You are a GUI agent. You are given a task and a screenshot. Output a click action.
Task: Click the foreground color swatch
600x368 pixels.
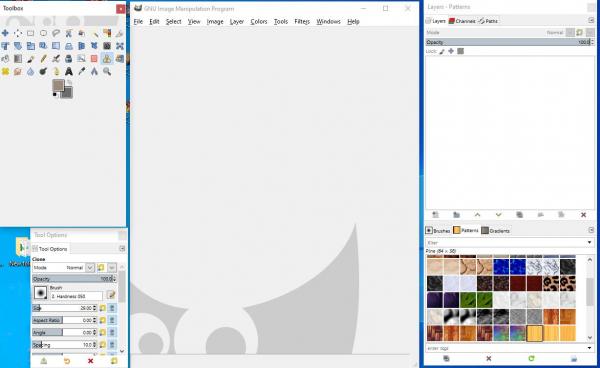pyautogui.click(x=58, y=86)
